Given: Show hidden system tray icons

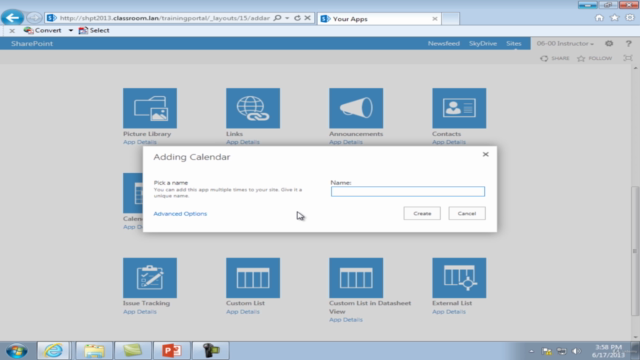Looking at the screenshot, I should point(531,351).
